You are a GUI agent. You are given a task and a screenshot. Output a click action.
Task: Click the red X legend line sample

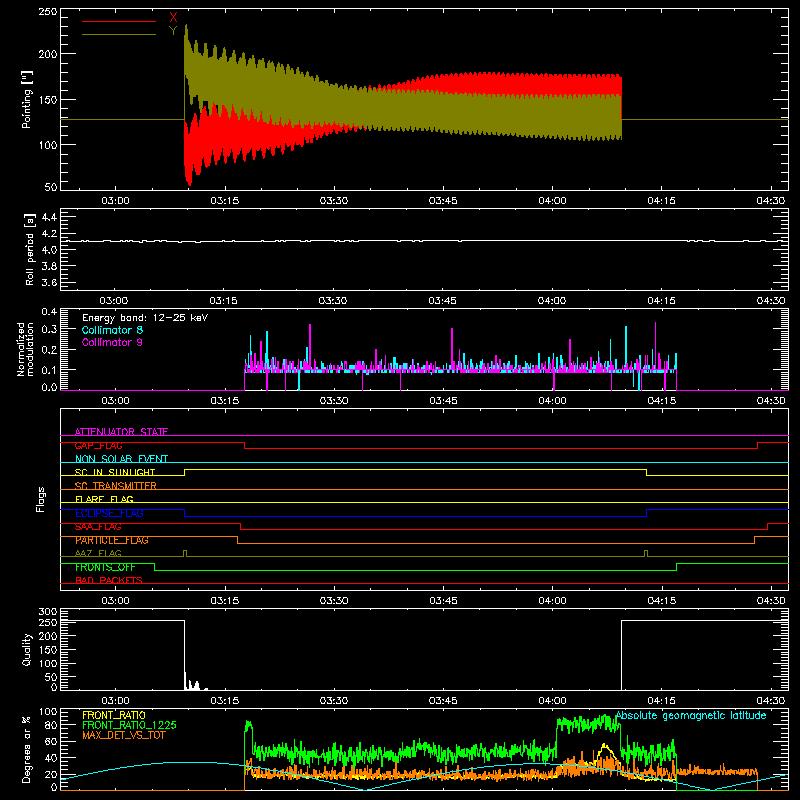[119, 21]
